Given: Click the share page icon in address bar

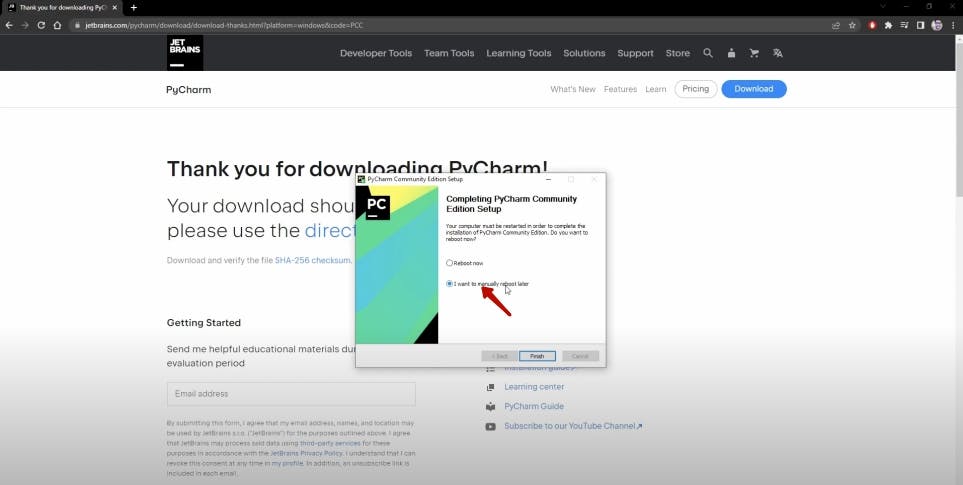Looking at the screenshot, I should point(836,25).
